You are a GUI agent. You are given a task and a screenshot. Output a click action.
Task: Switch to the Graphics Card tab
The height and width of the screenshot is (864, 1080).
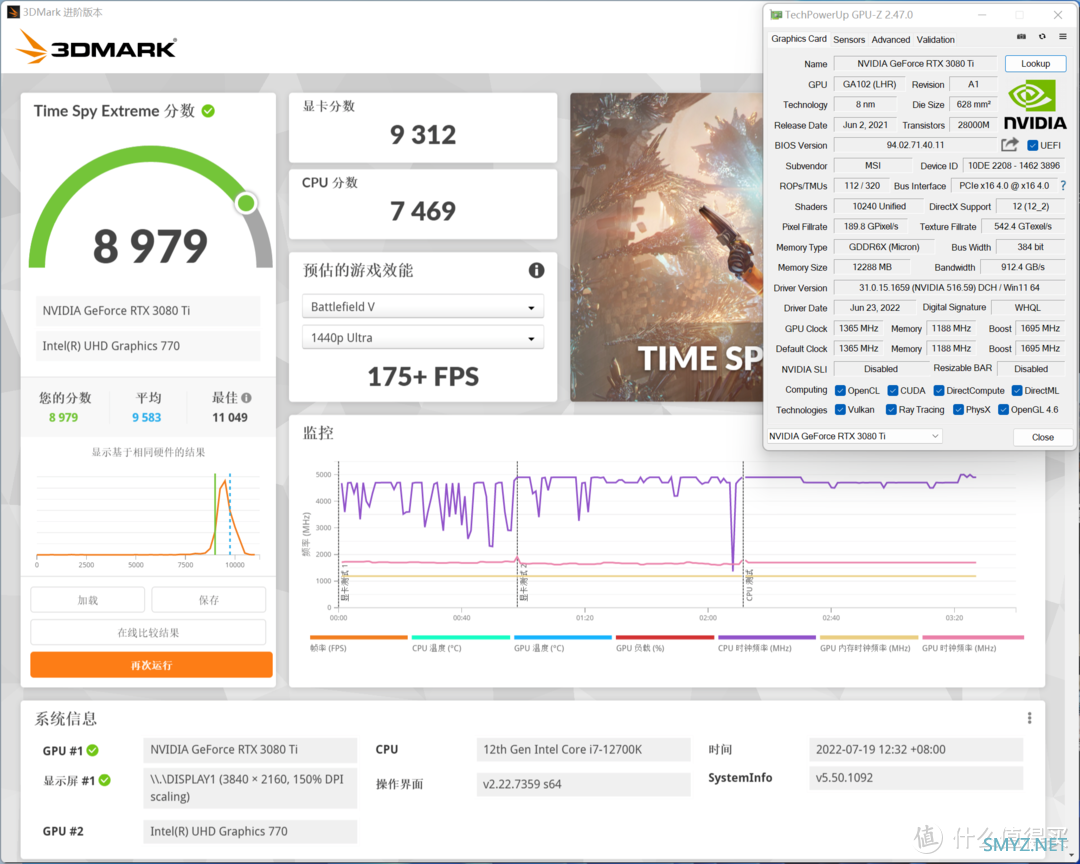pos(798,39)
